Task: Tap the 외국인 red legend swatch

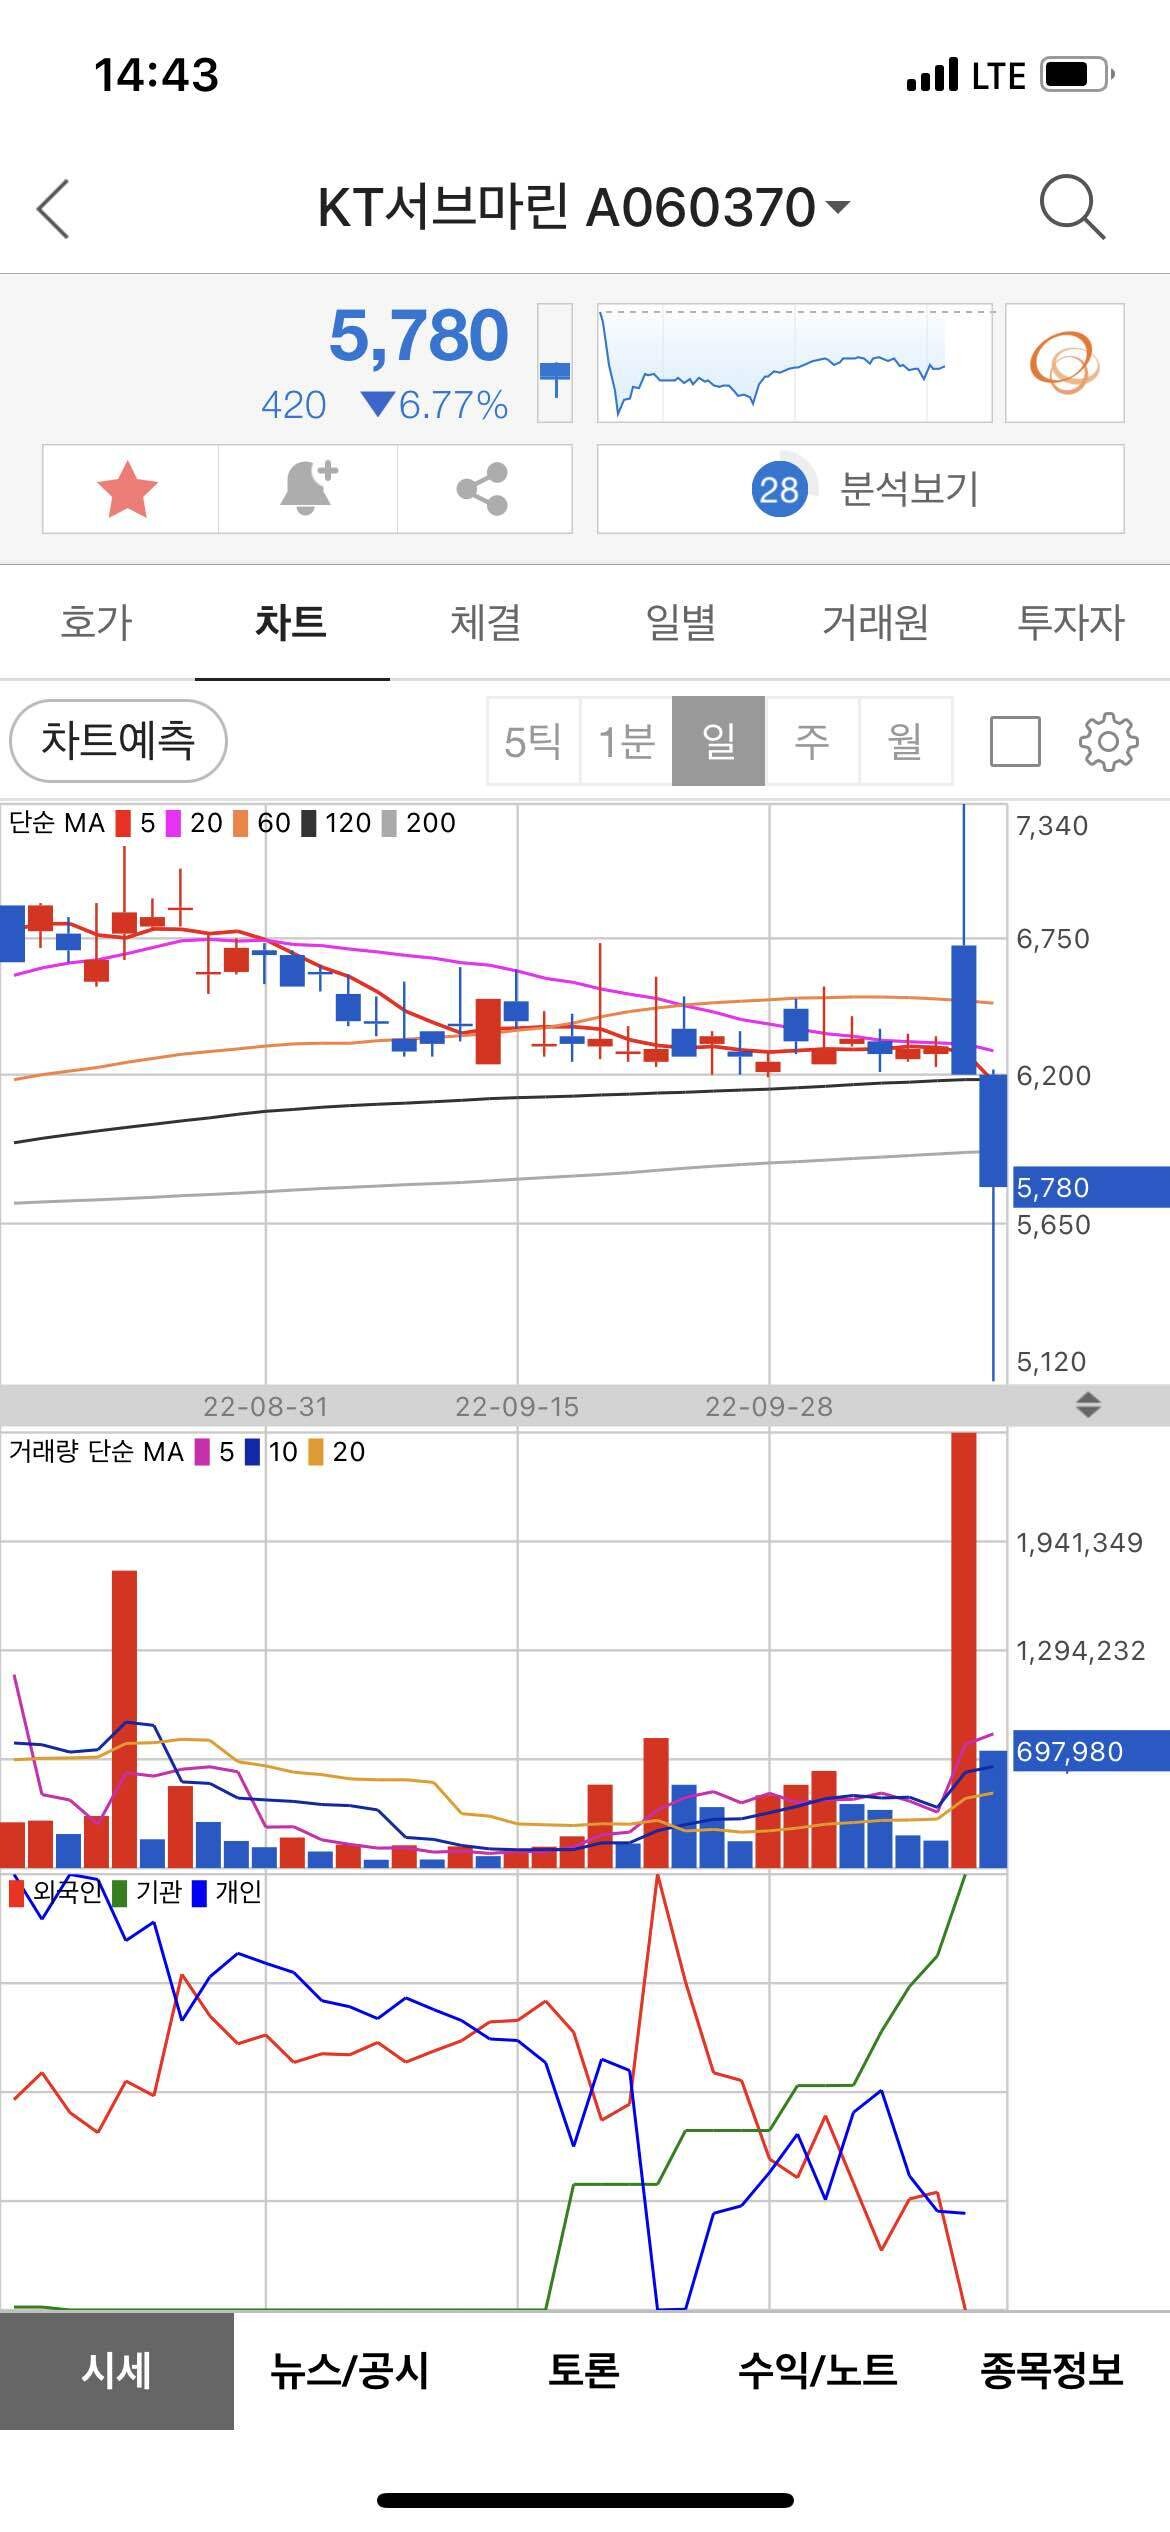Action: pos(16,1892)
